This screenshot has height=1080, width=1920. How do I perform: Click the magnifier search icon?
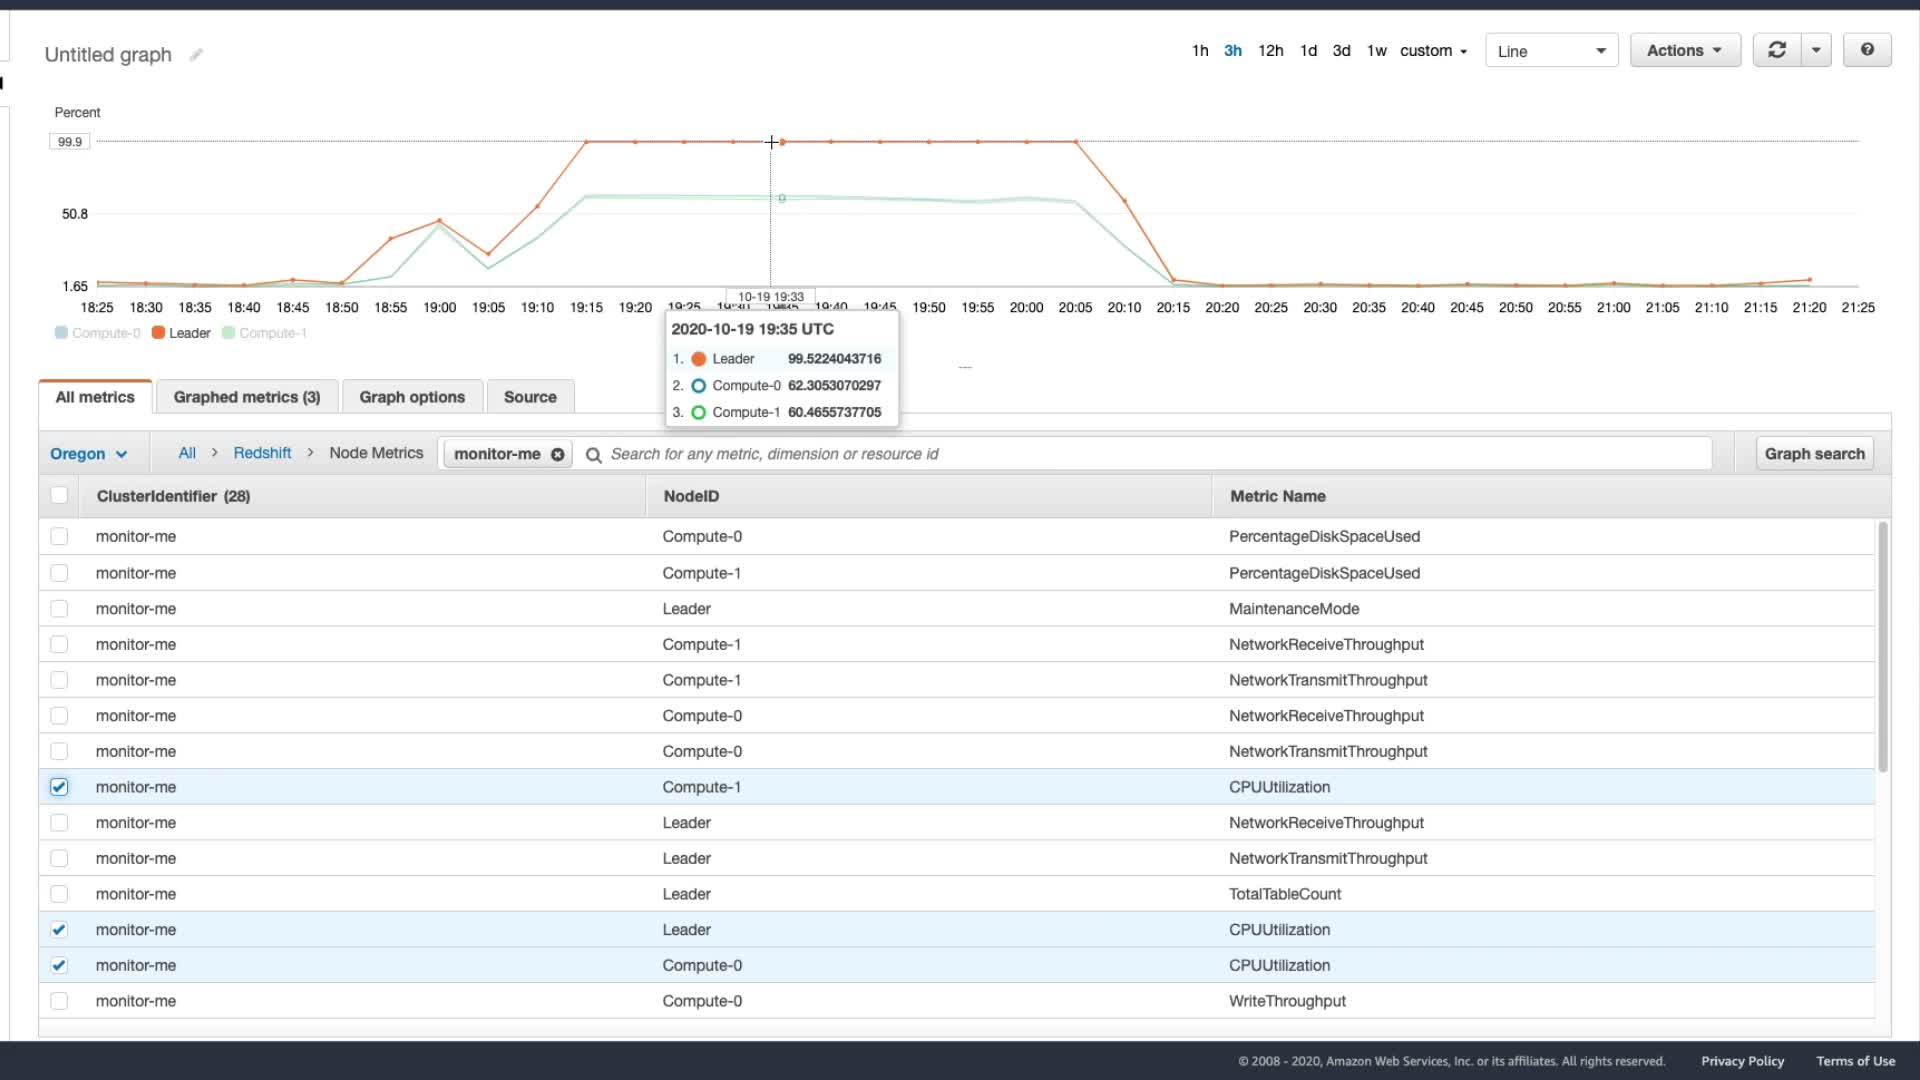point(593,455)
